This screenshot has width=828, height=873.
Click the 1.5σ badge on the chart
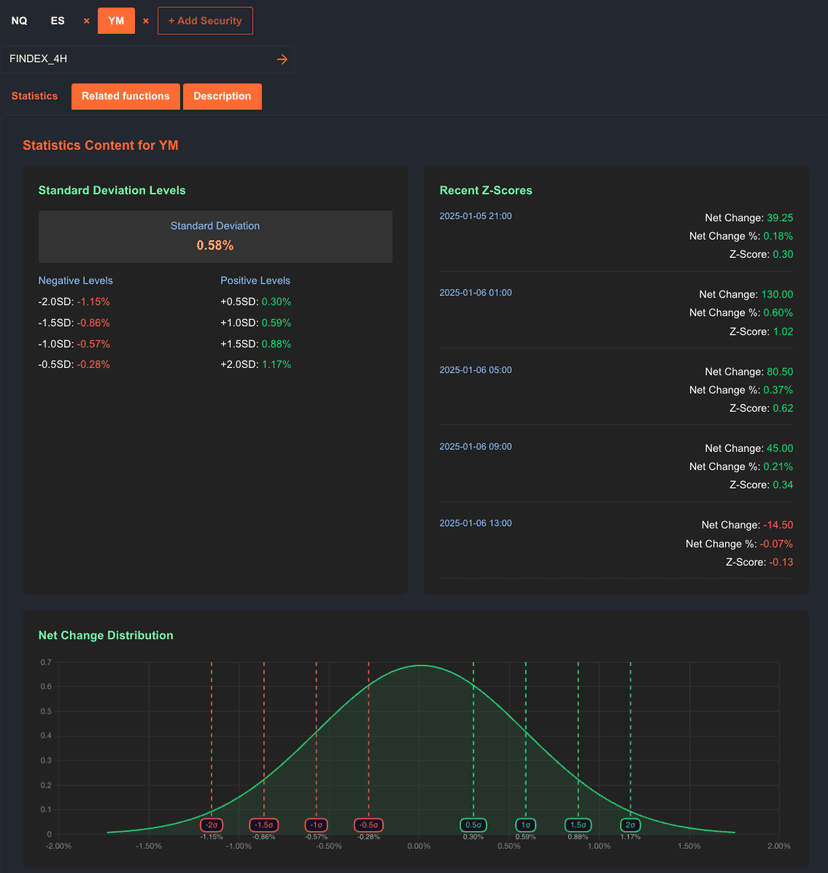click(x=577, y=825)
